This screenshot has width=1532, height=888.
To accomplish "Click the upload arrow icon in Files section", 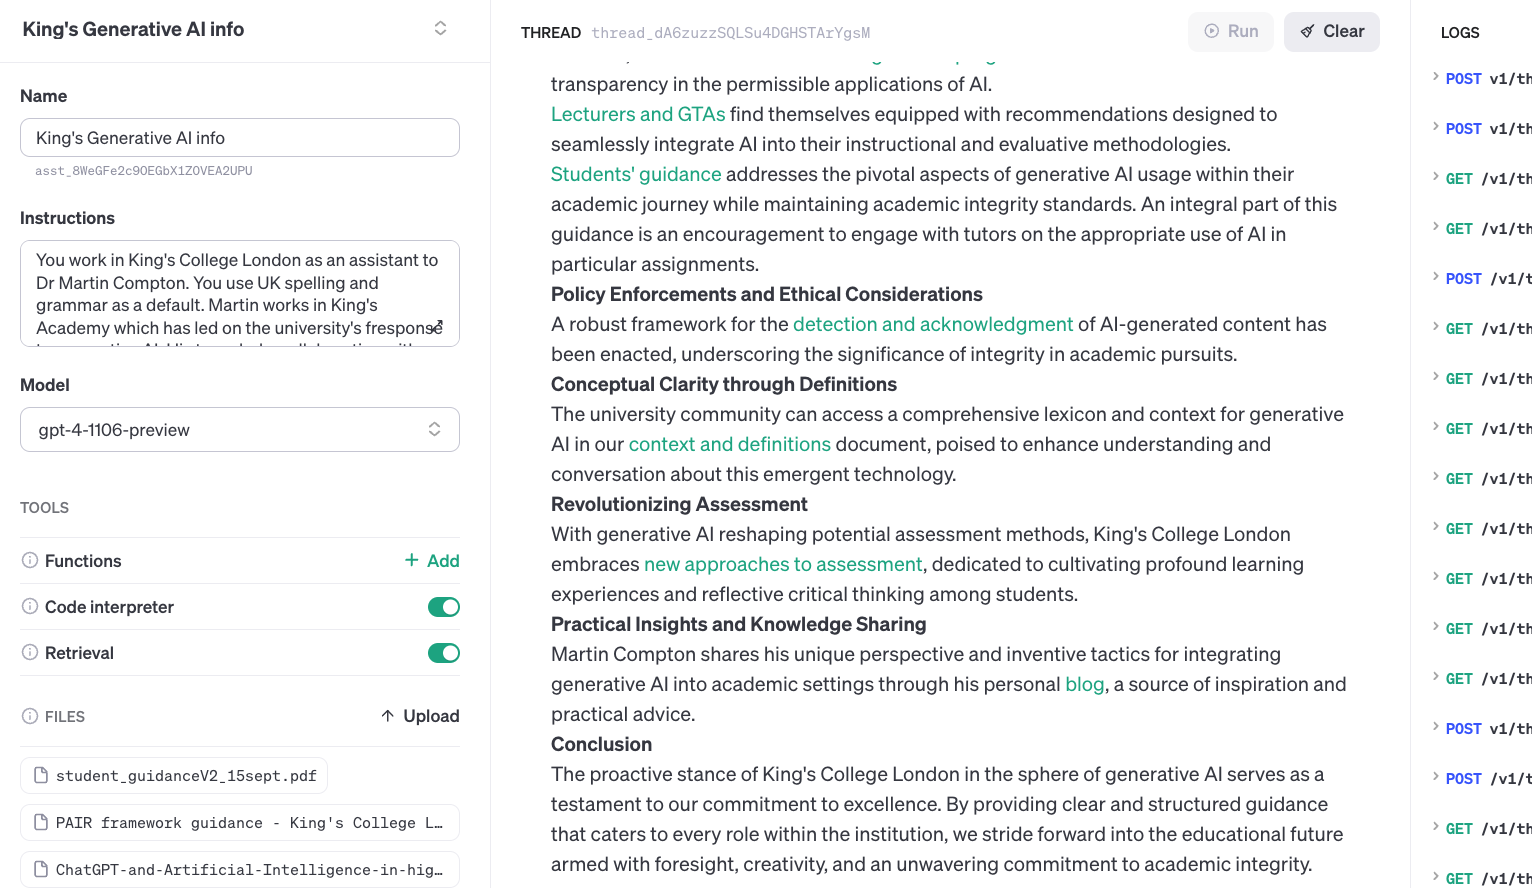I will (389, 716).
